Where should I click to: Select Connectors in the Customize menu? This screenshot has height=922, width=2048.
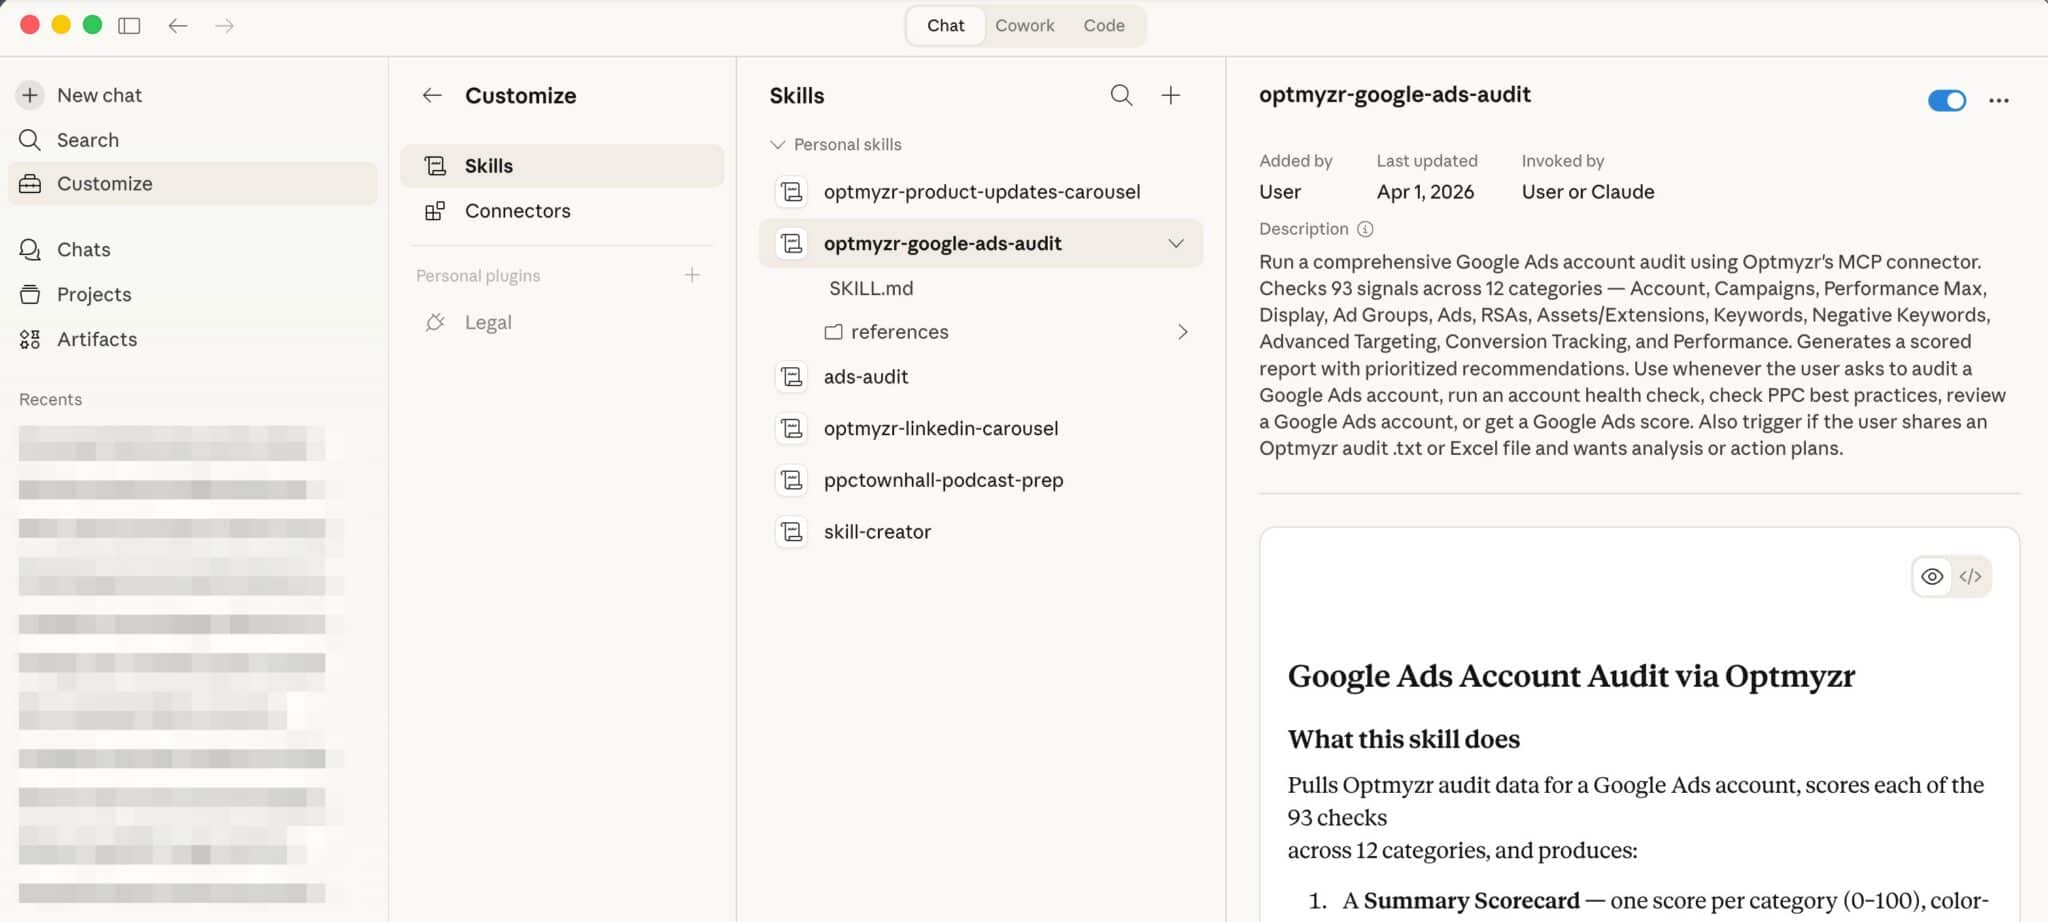[x=562, y=211]
